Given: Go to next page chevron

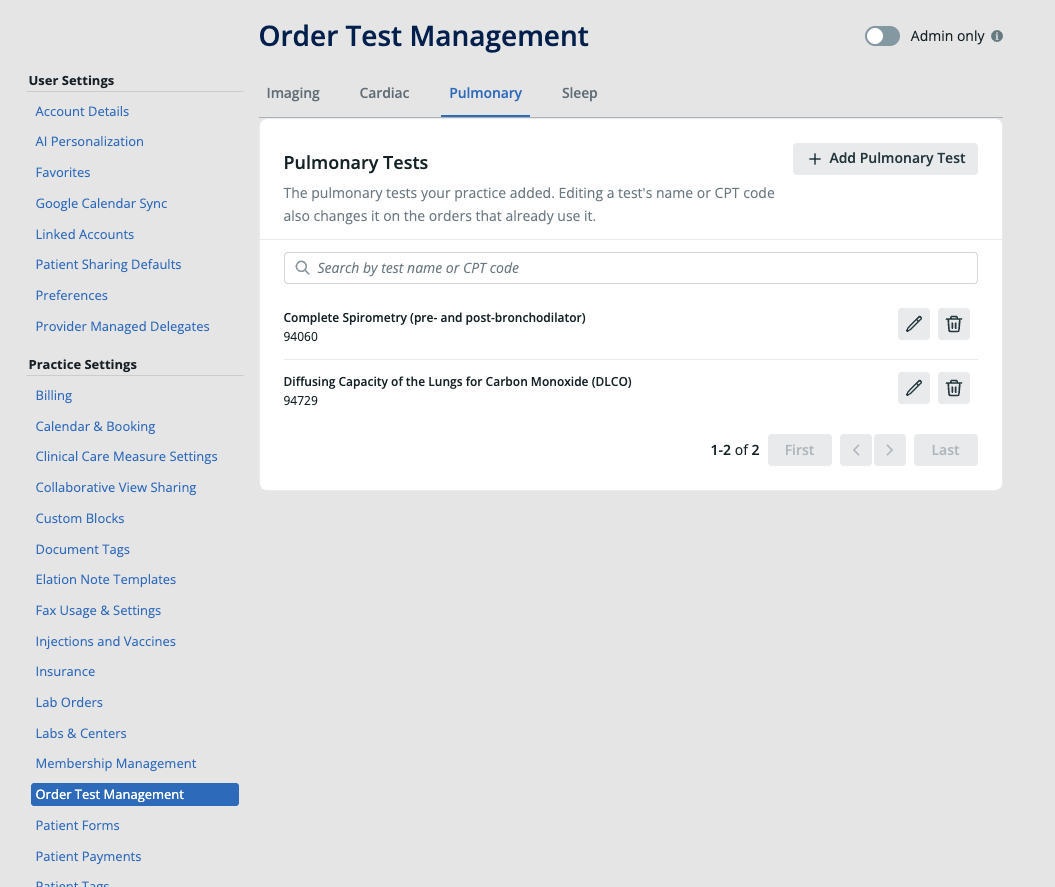Looking at the screenshot, I should coord(889,450).
